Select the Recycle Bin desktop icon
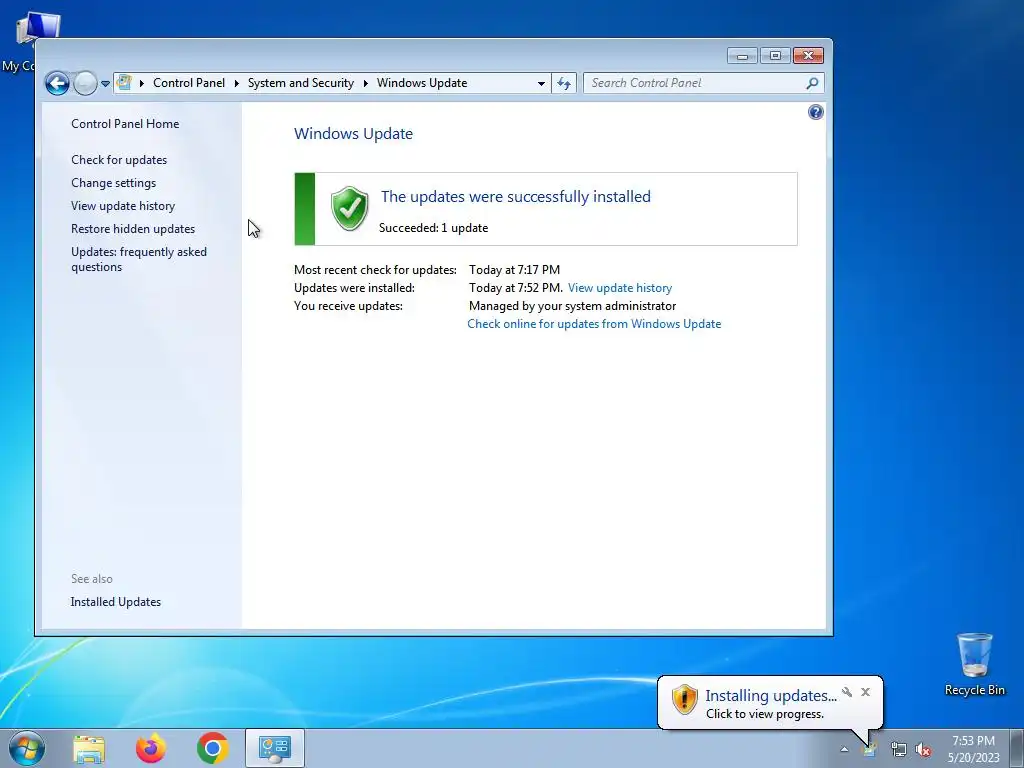This screenshot has height=768, width=1024. click(x=974, y=664)
